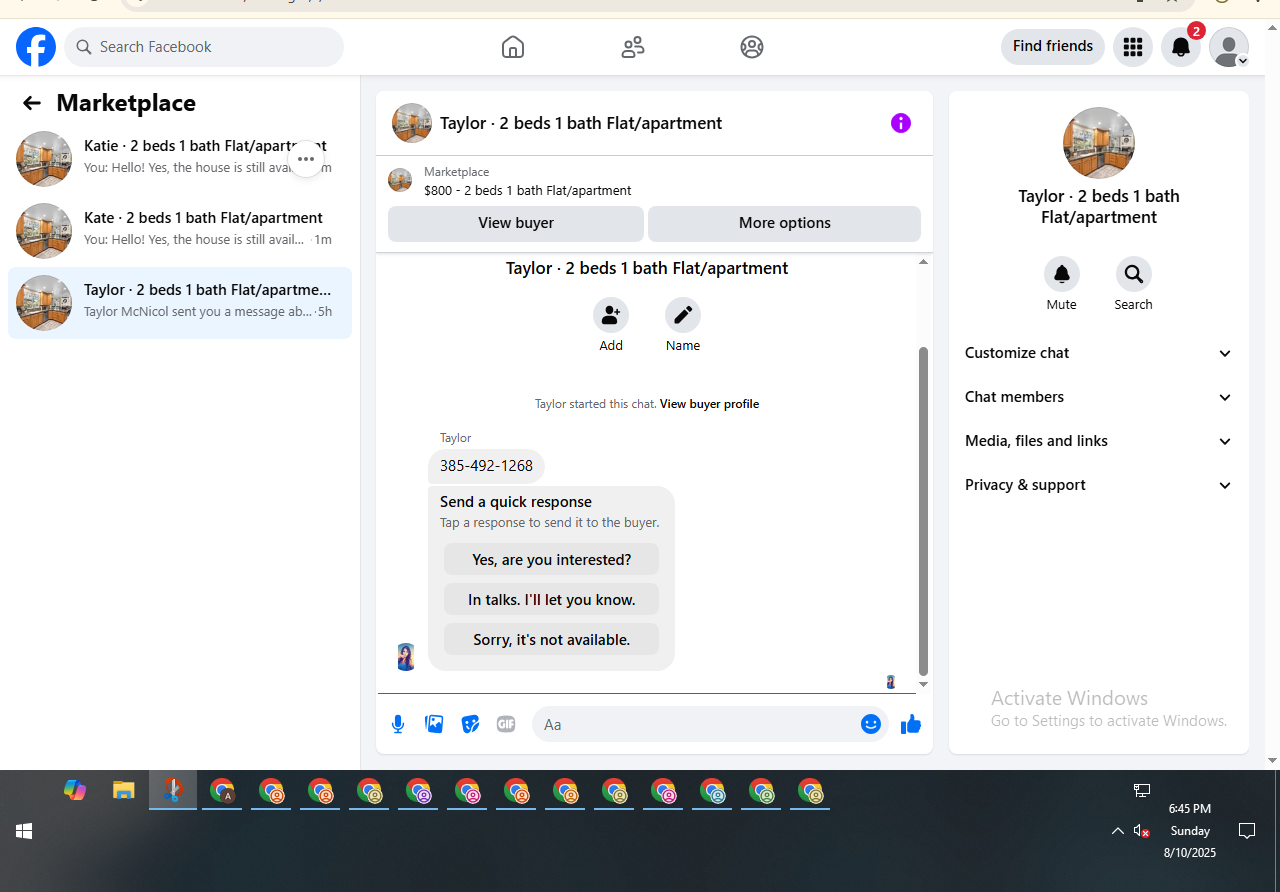The image size is (1280, 892).
Task: Open the Home icon in top navigation
Action: 513,47
